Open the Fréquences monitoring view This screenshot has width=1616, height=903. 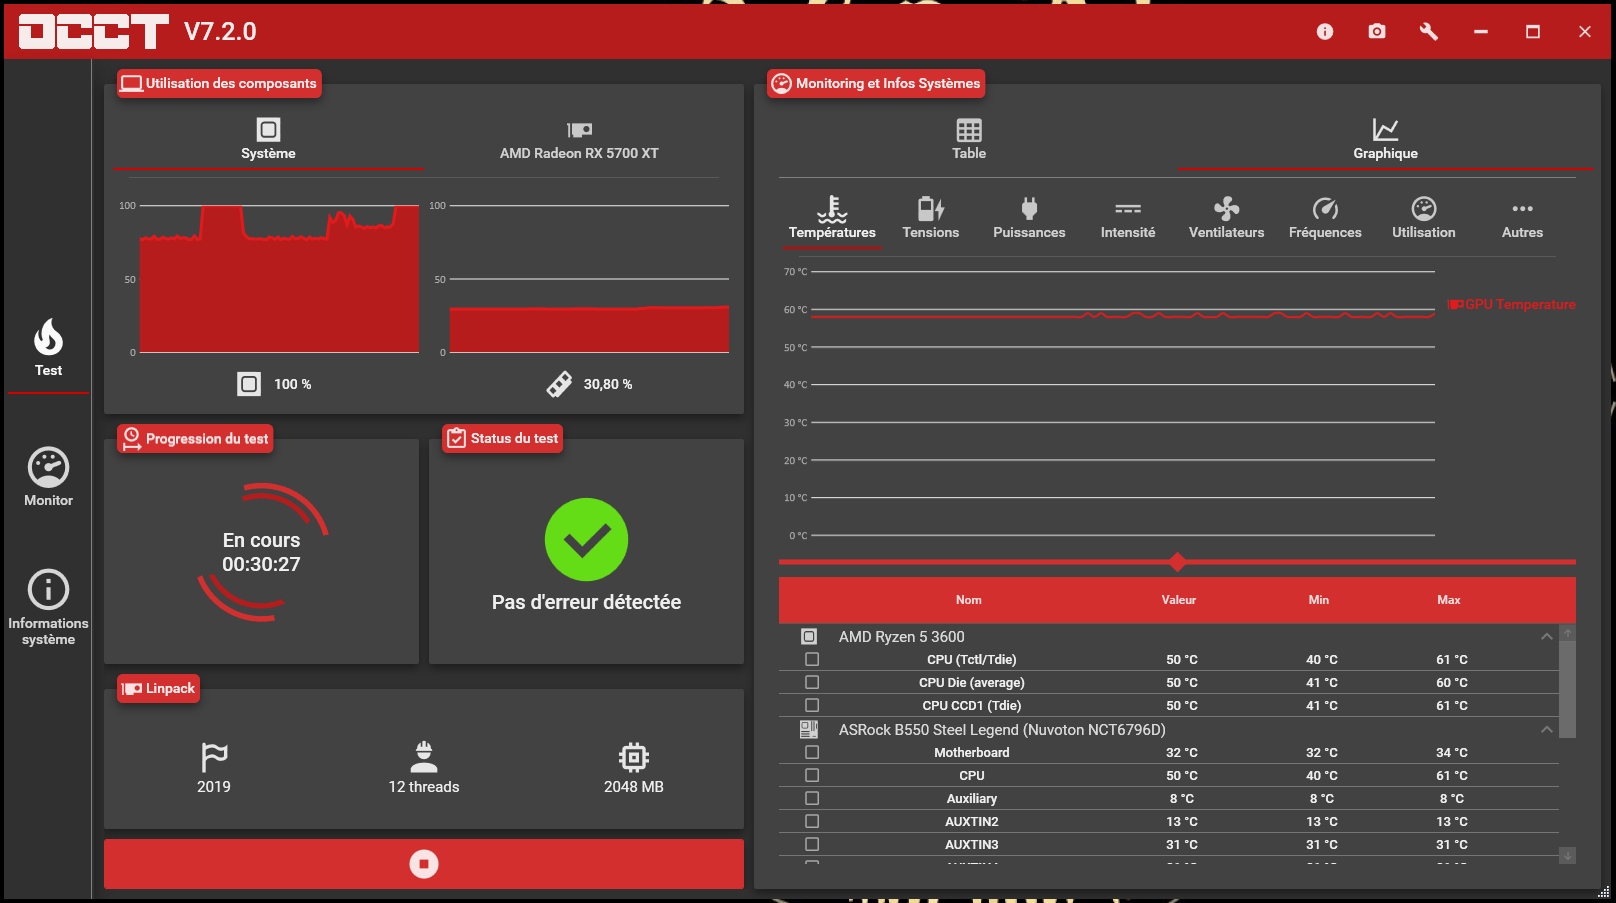(x=1325, y=217)
